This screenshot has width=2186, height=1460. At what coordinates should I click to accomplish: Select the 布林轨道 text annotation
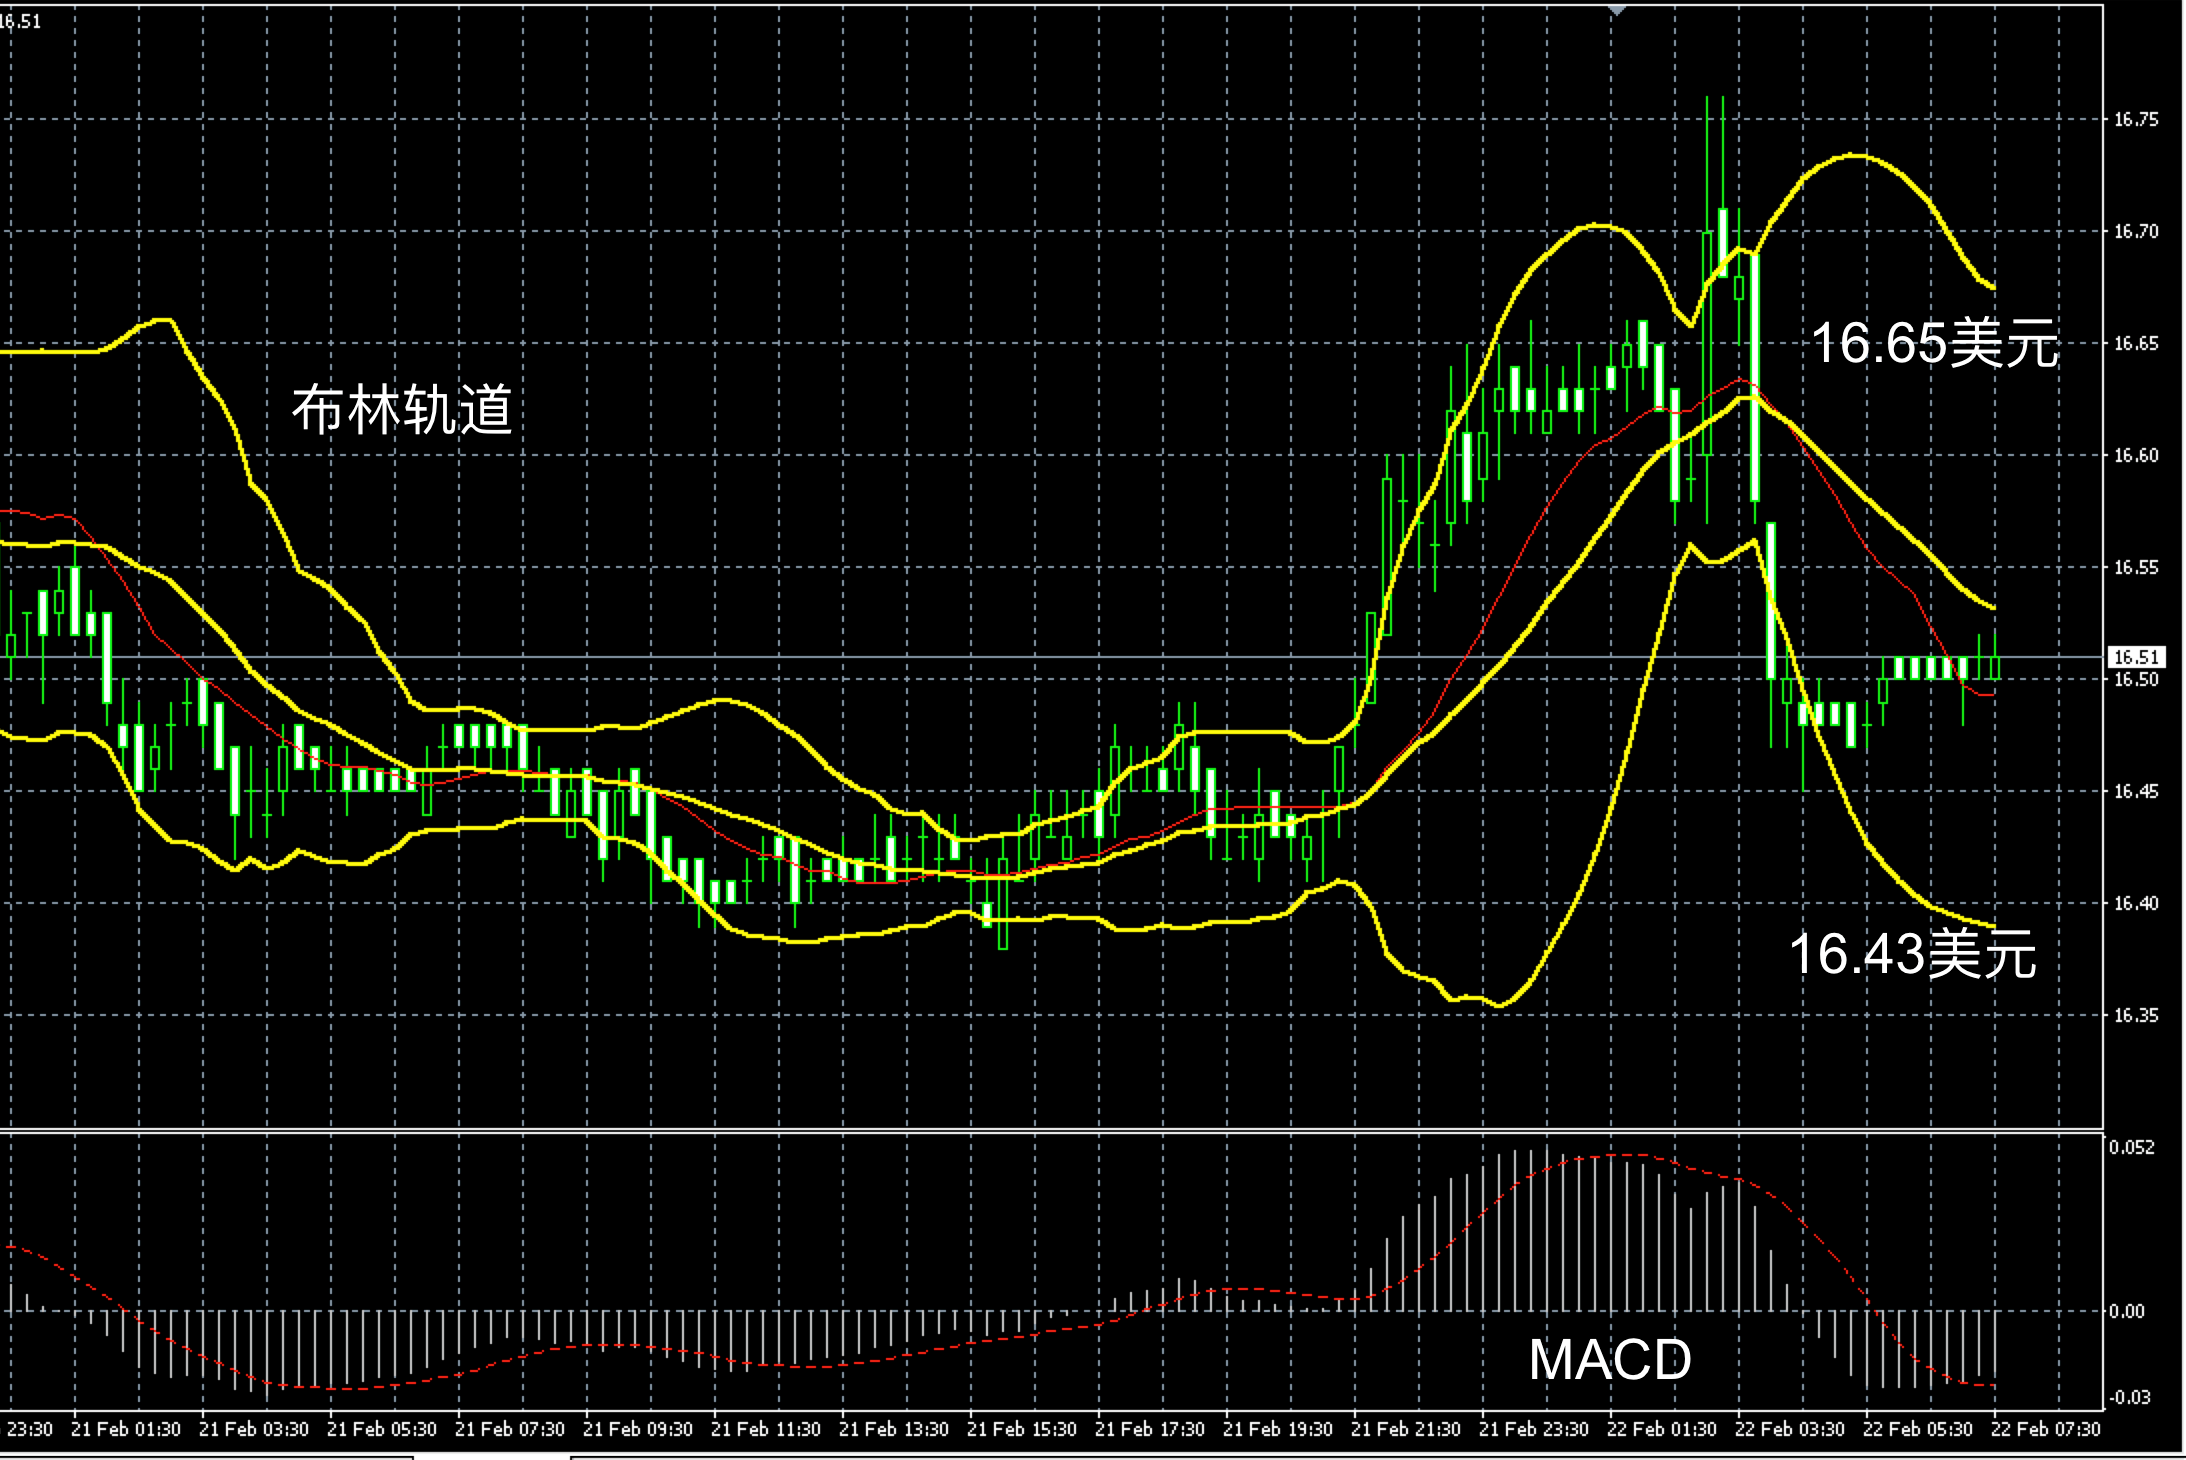402,410
